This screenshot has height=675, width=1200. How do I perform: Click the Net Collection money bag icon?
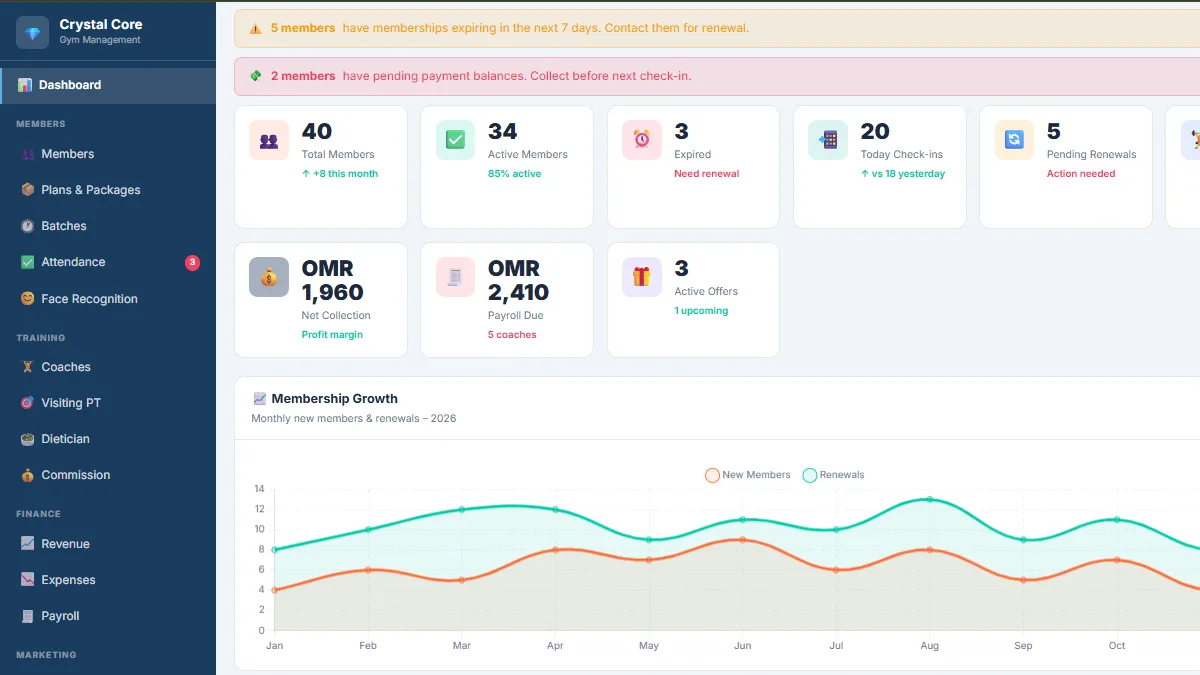(269, 277)
